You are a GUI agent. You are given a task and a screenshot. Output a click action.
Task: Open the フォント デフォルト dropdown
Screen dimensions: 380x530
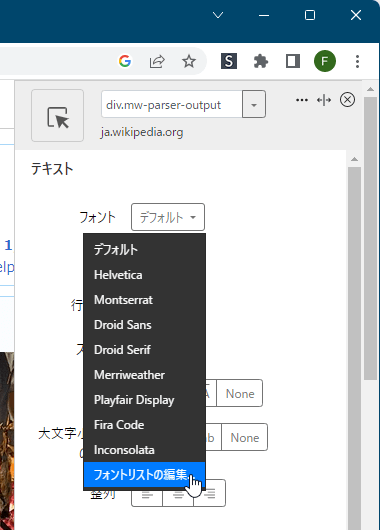(x=168, y=217)
